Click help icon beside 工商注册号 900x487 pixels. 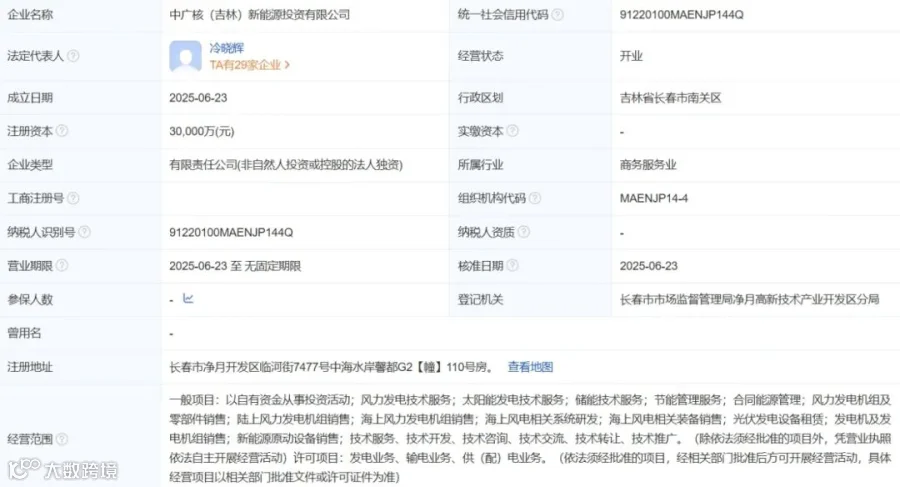pyautogui.click(x=73, y=198)
